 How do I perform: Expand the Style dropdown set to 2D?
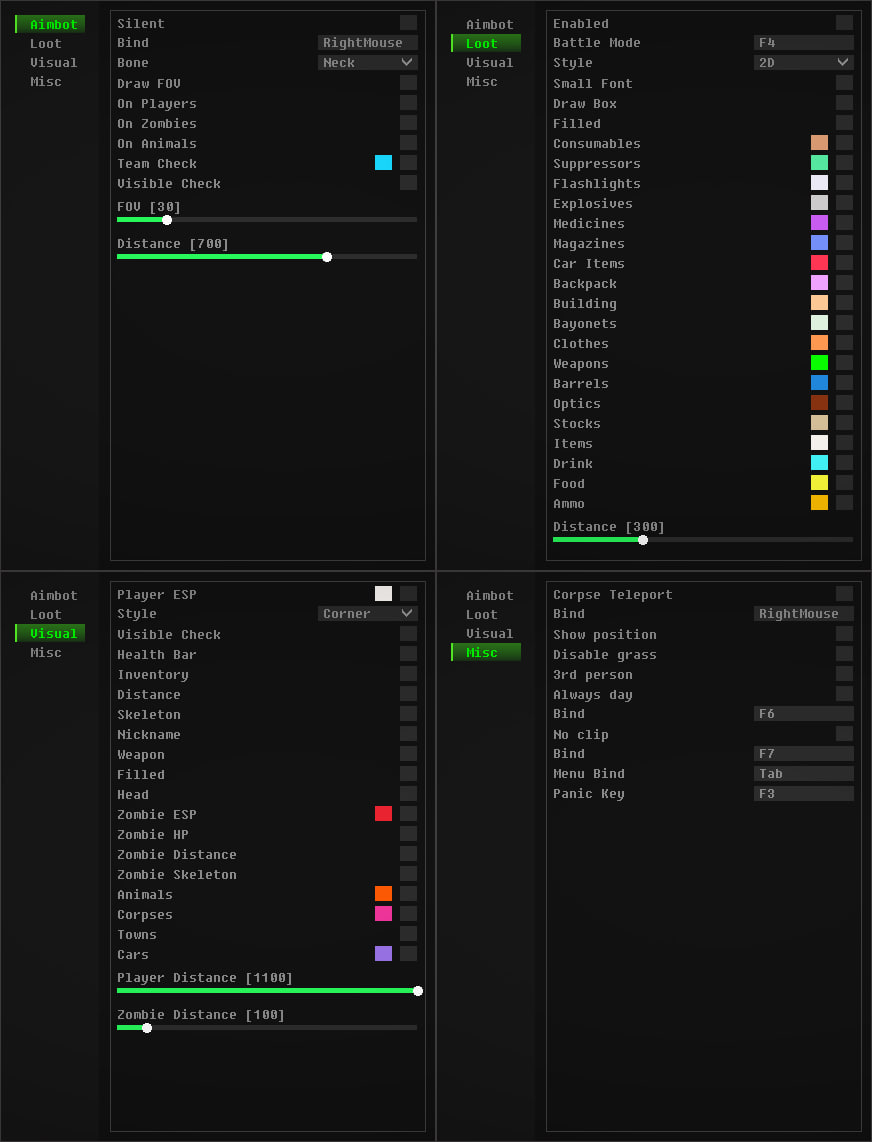point(803,62)
